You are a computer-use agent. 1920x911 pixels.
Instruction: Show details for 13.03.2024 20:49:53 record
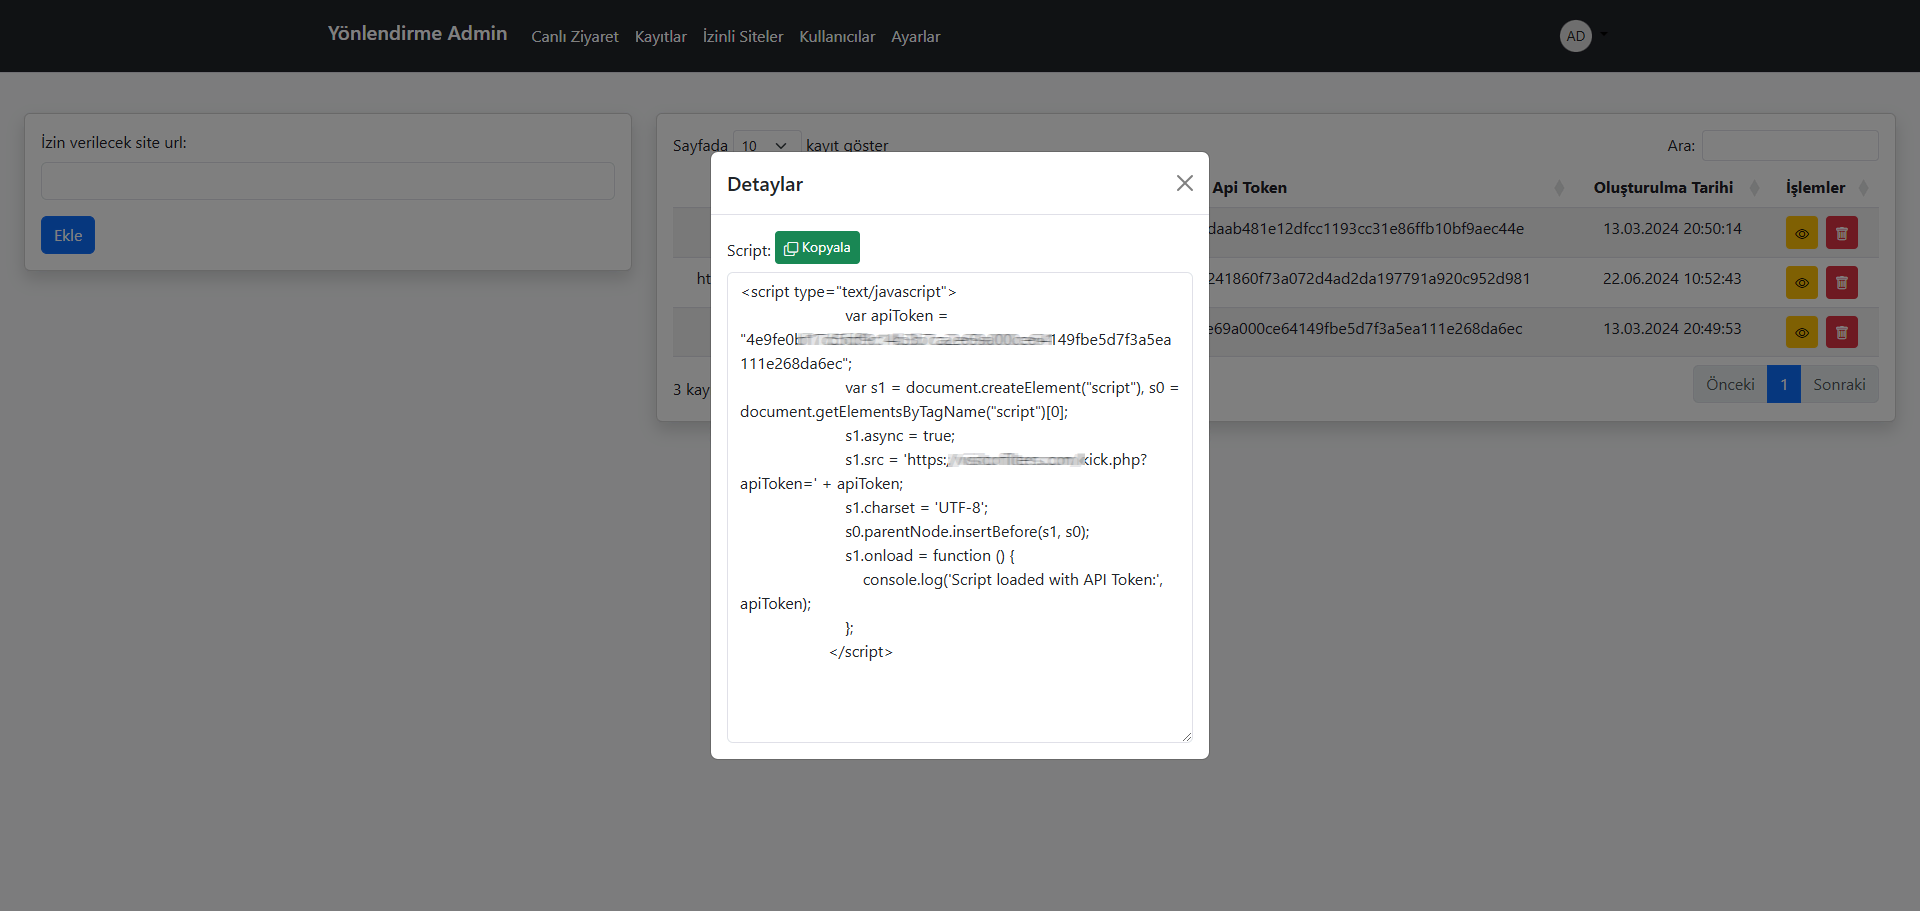pyautogui.click(x=1801, y=332)
